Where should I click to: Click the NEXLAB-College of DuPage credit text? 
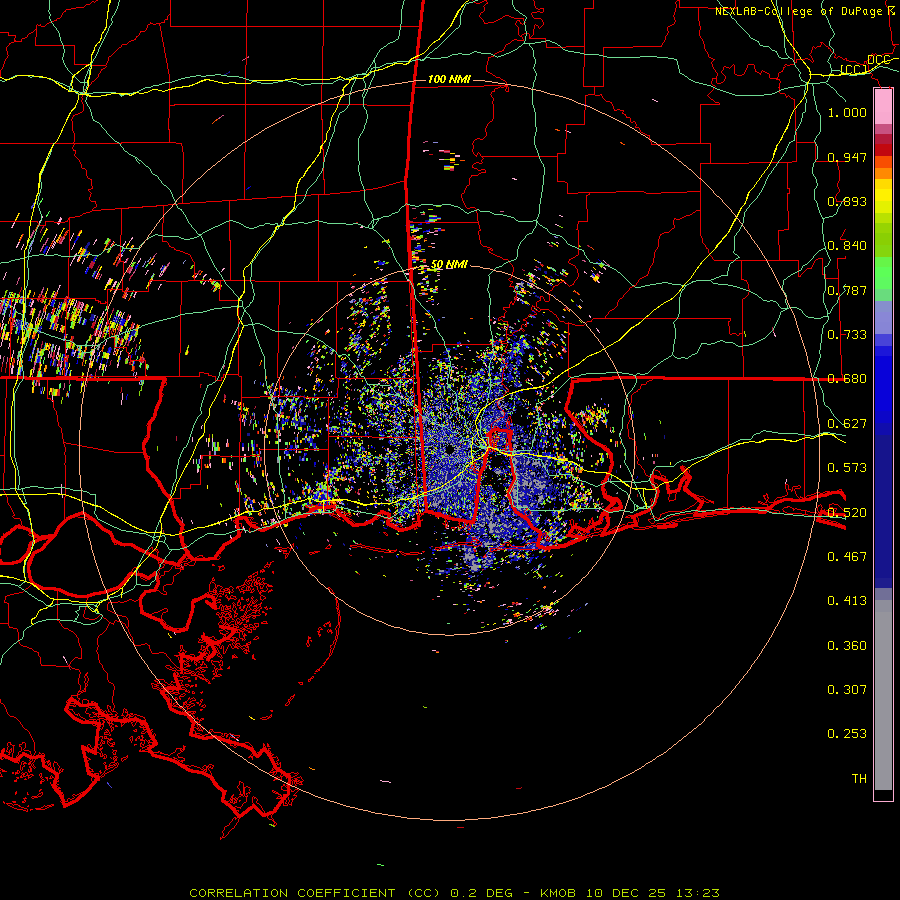point(800,11)
